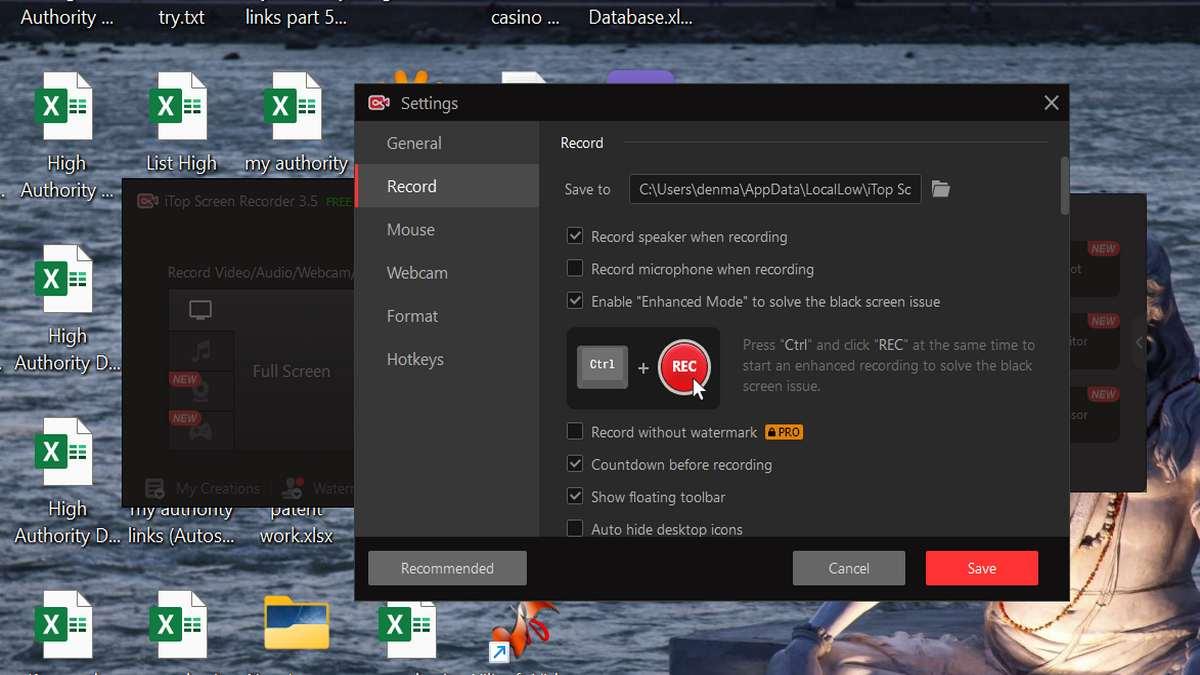The image size is (1200, 675).
Task: Open the List High Excel file icon
Action: click(x=178, y=106)
